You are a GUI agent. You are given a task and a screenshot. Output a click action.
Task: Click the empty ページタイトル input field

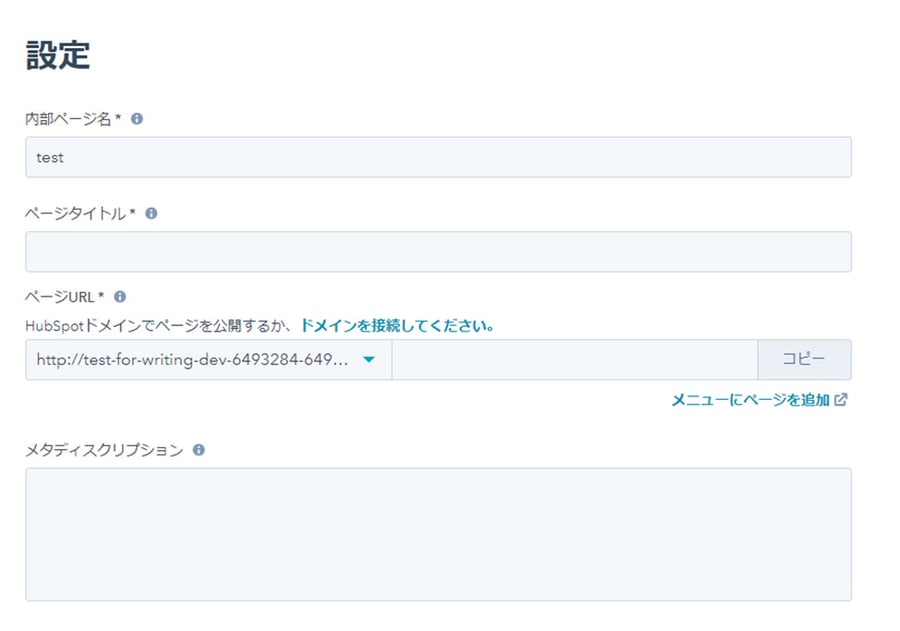(438, 252)
